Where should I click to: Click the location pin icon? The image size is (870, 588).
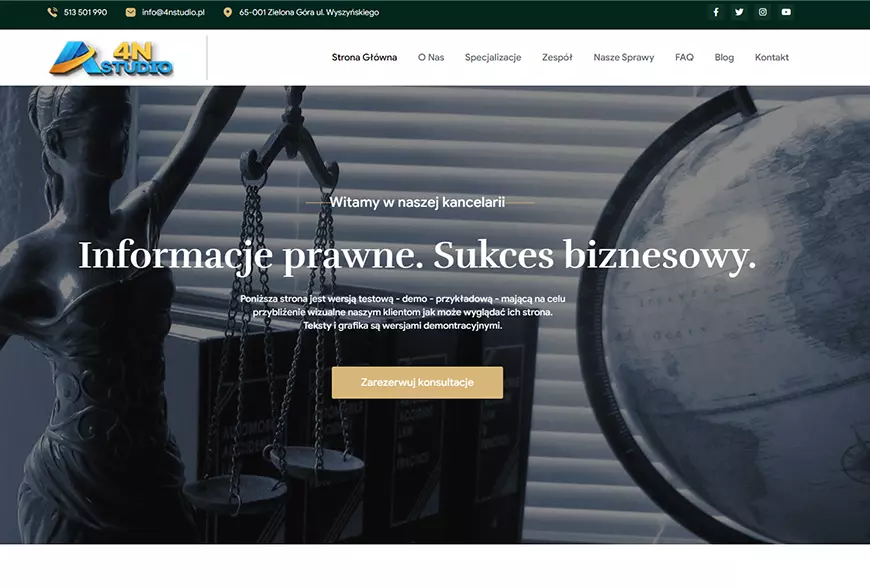click(x=227, y=12)
